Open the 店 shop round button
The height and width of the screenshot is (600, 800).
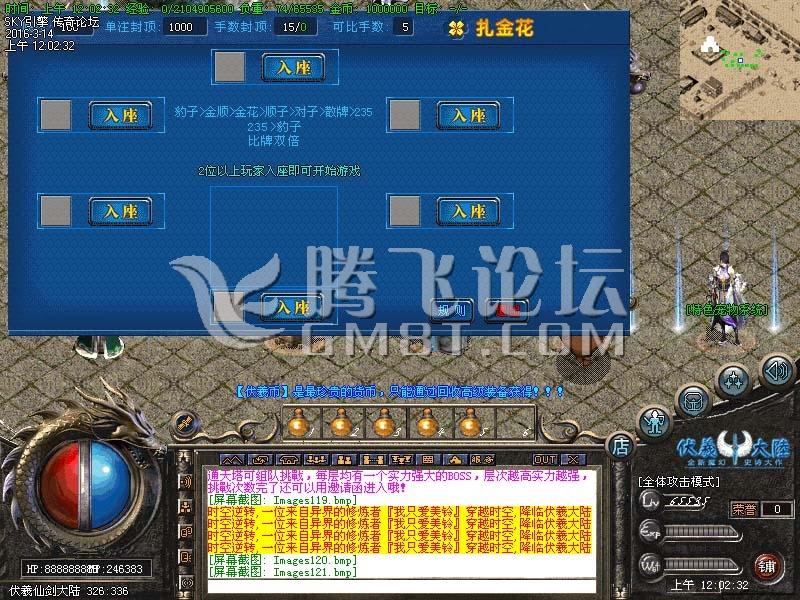(x=620, y=446)
